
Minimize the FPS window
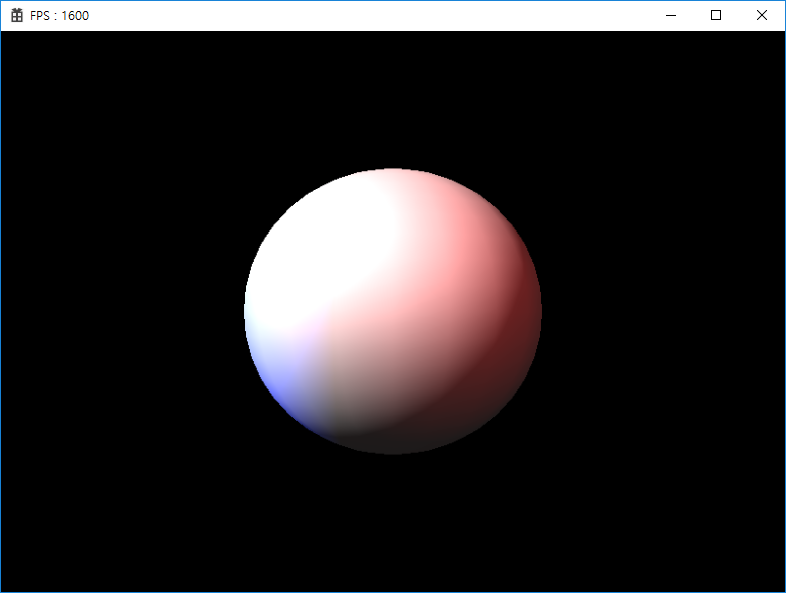click(x=671, y=16)
